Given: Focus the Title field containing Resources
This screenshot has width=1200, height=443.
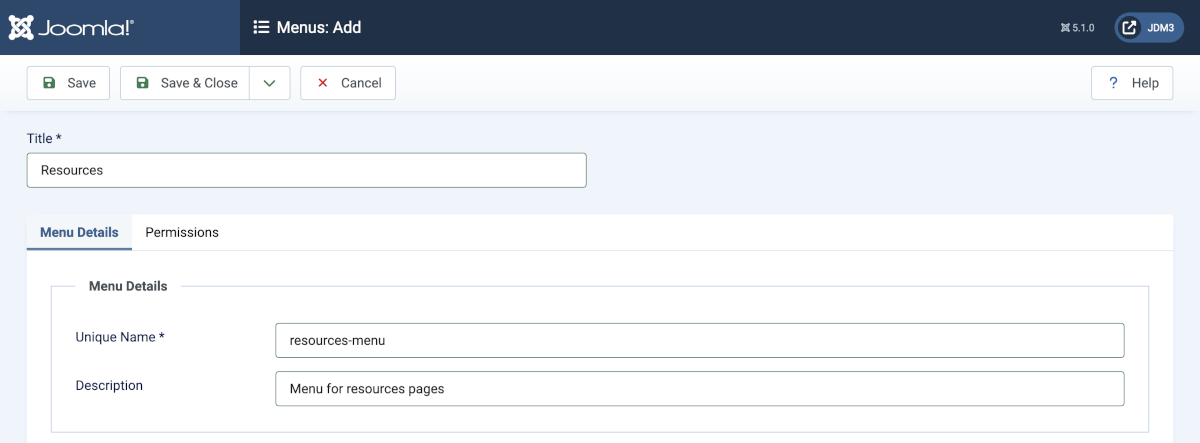Looking at the screenshot, I should pyautogui.click(x=306, y=170).
